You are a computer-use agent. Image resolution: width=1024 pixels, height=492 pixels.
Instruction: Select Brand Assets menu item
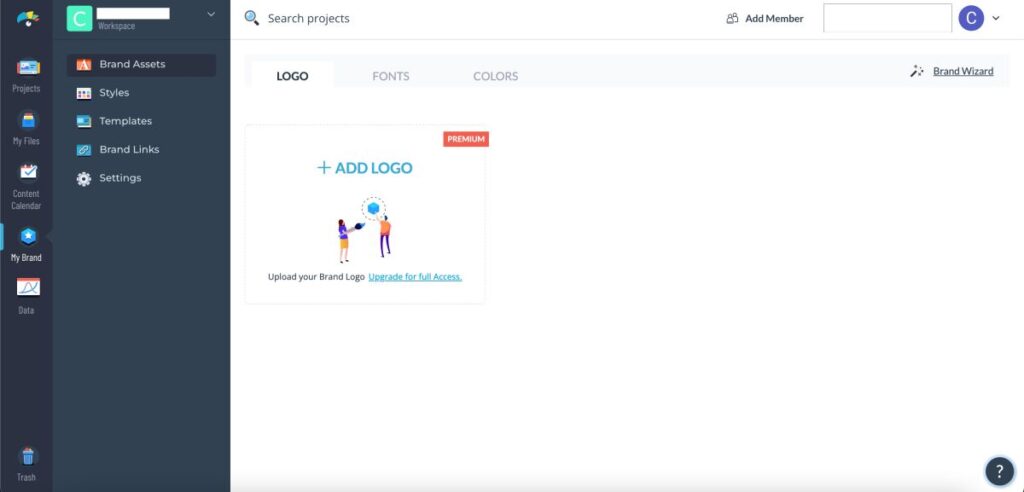(x=141, y=65)
